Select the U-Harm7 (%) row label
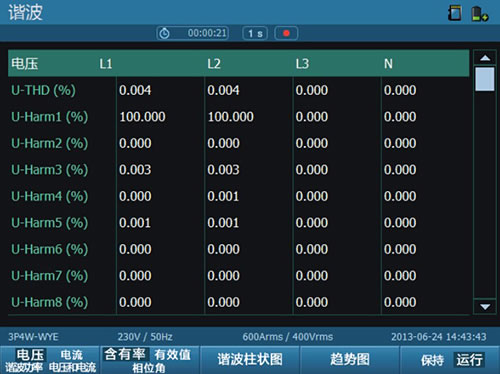Viewport: 500px width, 374px height. 50,276
